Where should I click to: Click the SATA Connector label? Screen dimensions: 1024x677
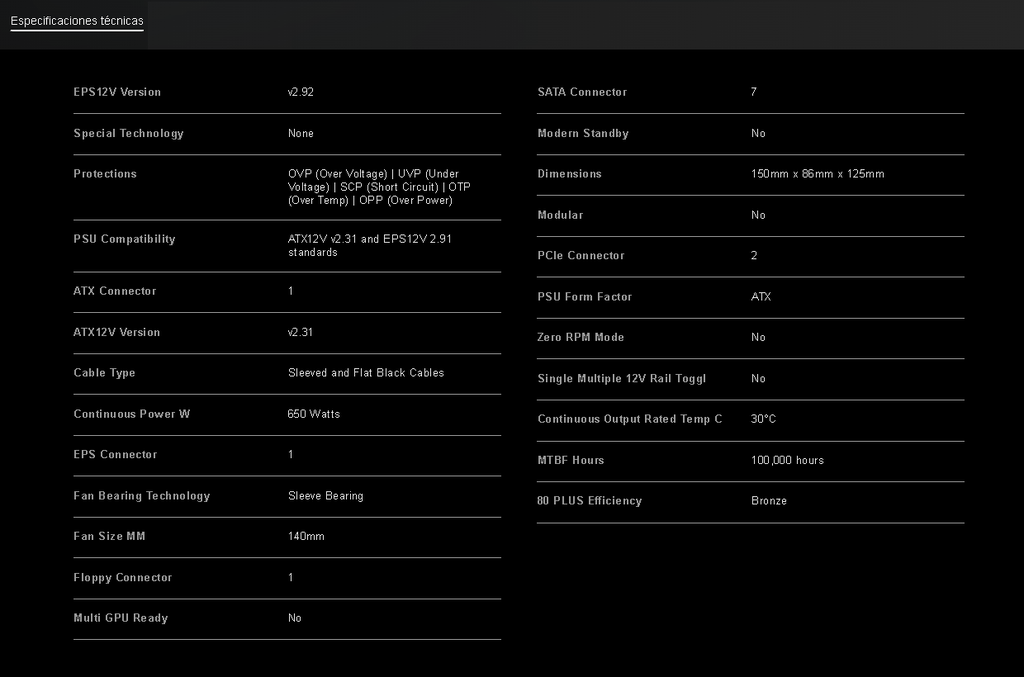[x=582, y=92]
